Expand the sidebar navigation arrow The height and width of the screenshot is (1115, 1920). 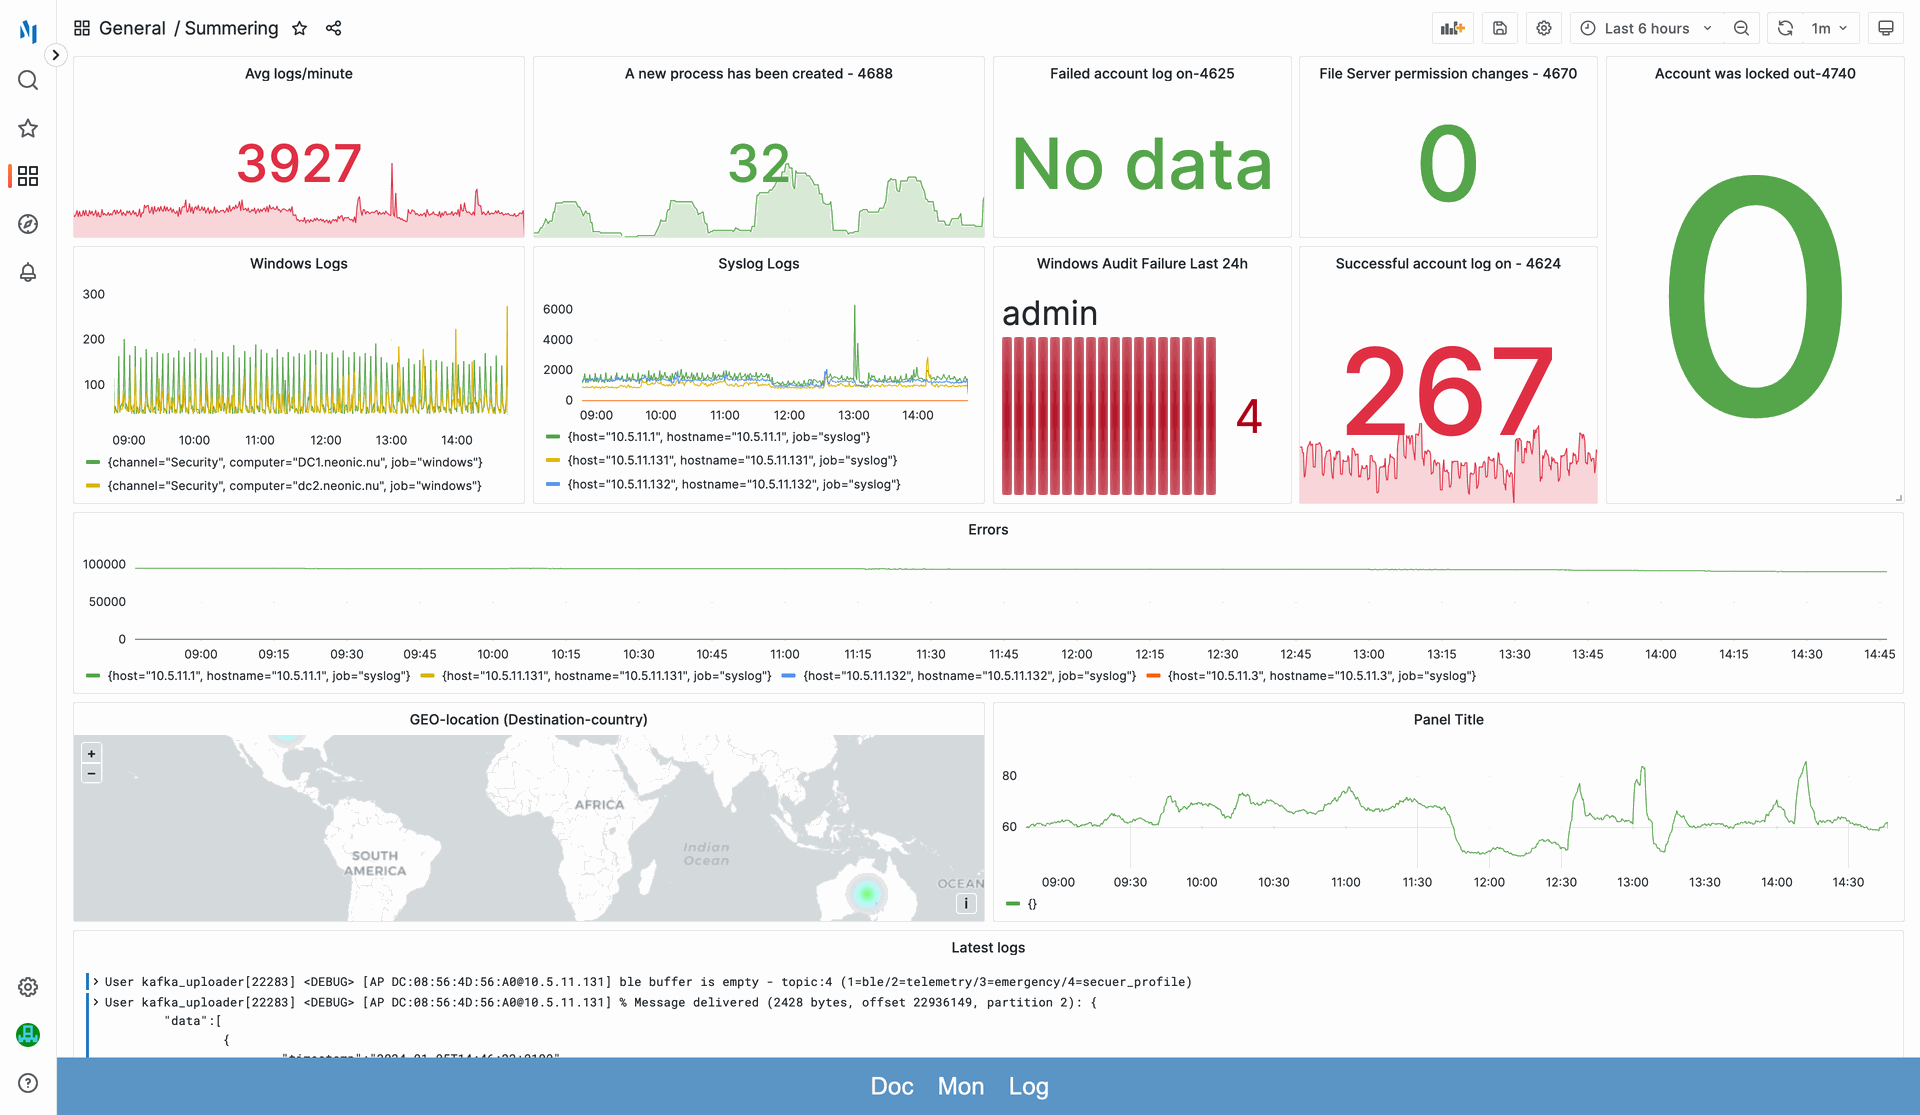56,56
